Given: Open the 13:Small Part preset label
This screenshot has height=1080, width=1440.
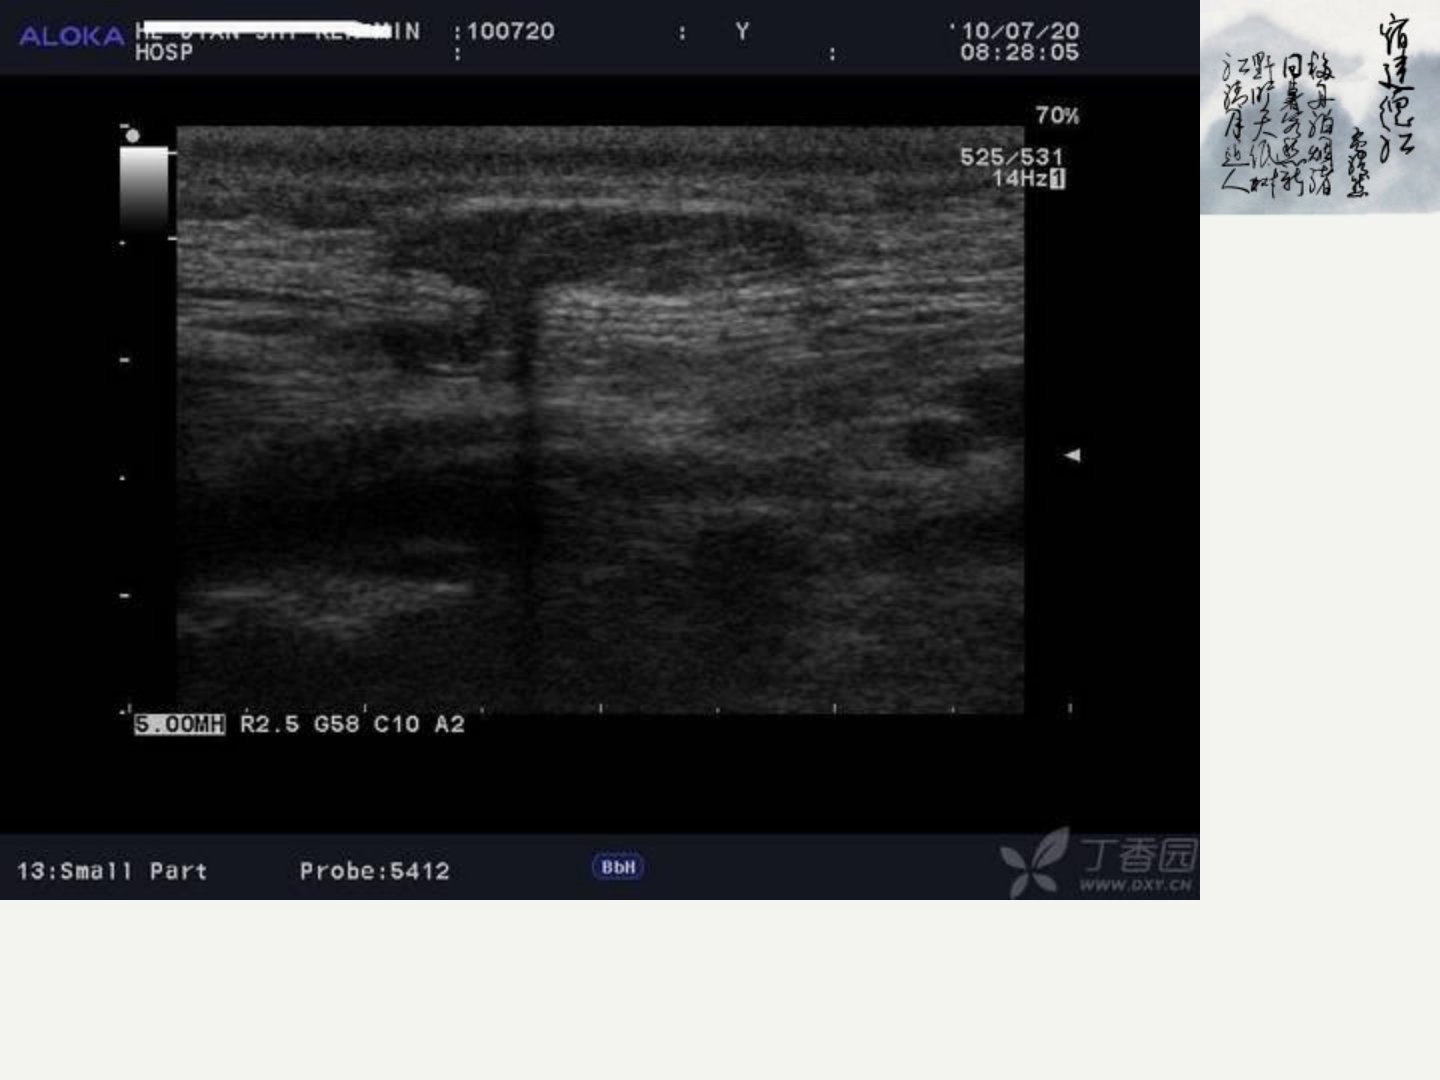Looking at the screenshot, I should point(112,871).
